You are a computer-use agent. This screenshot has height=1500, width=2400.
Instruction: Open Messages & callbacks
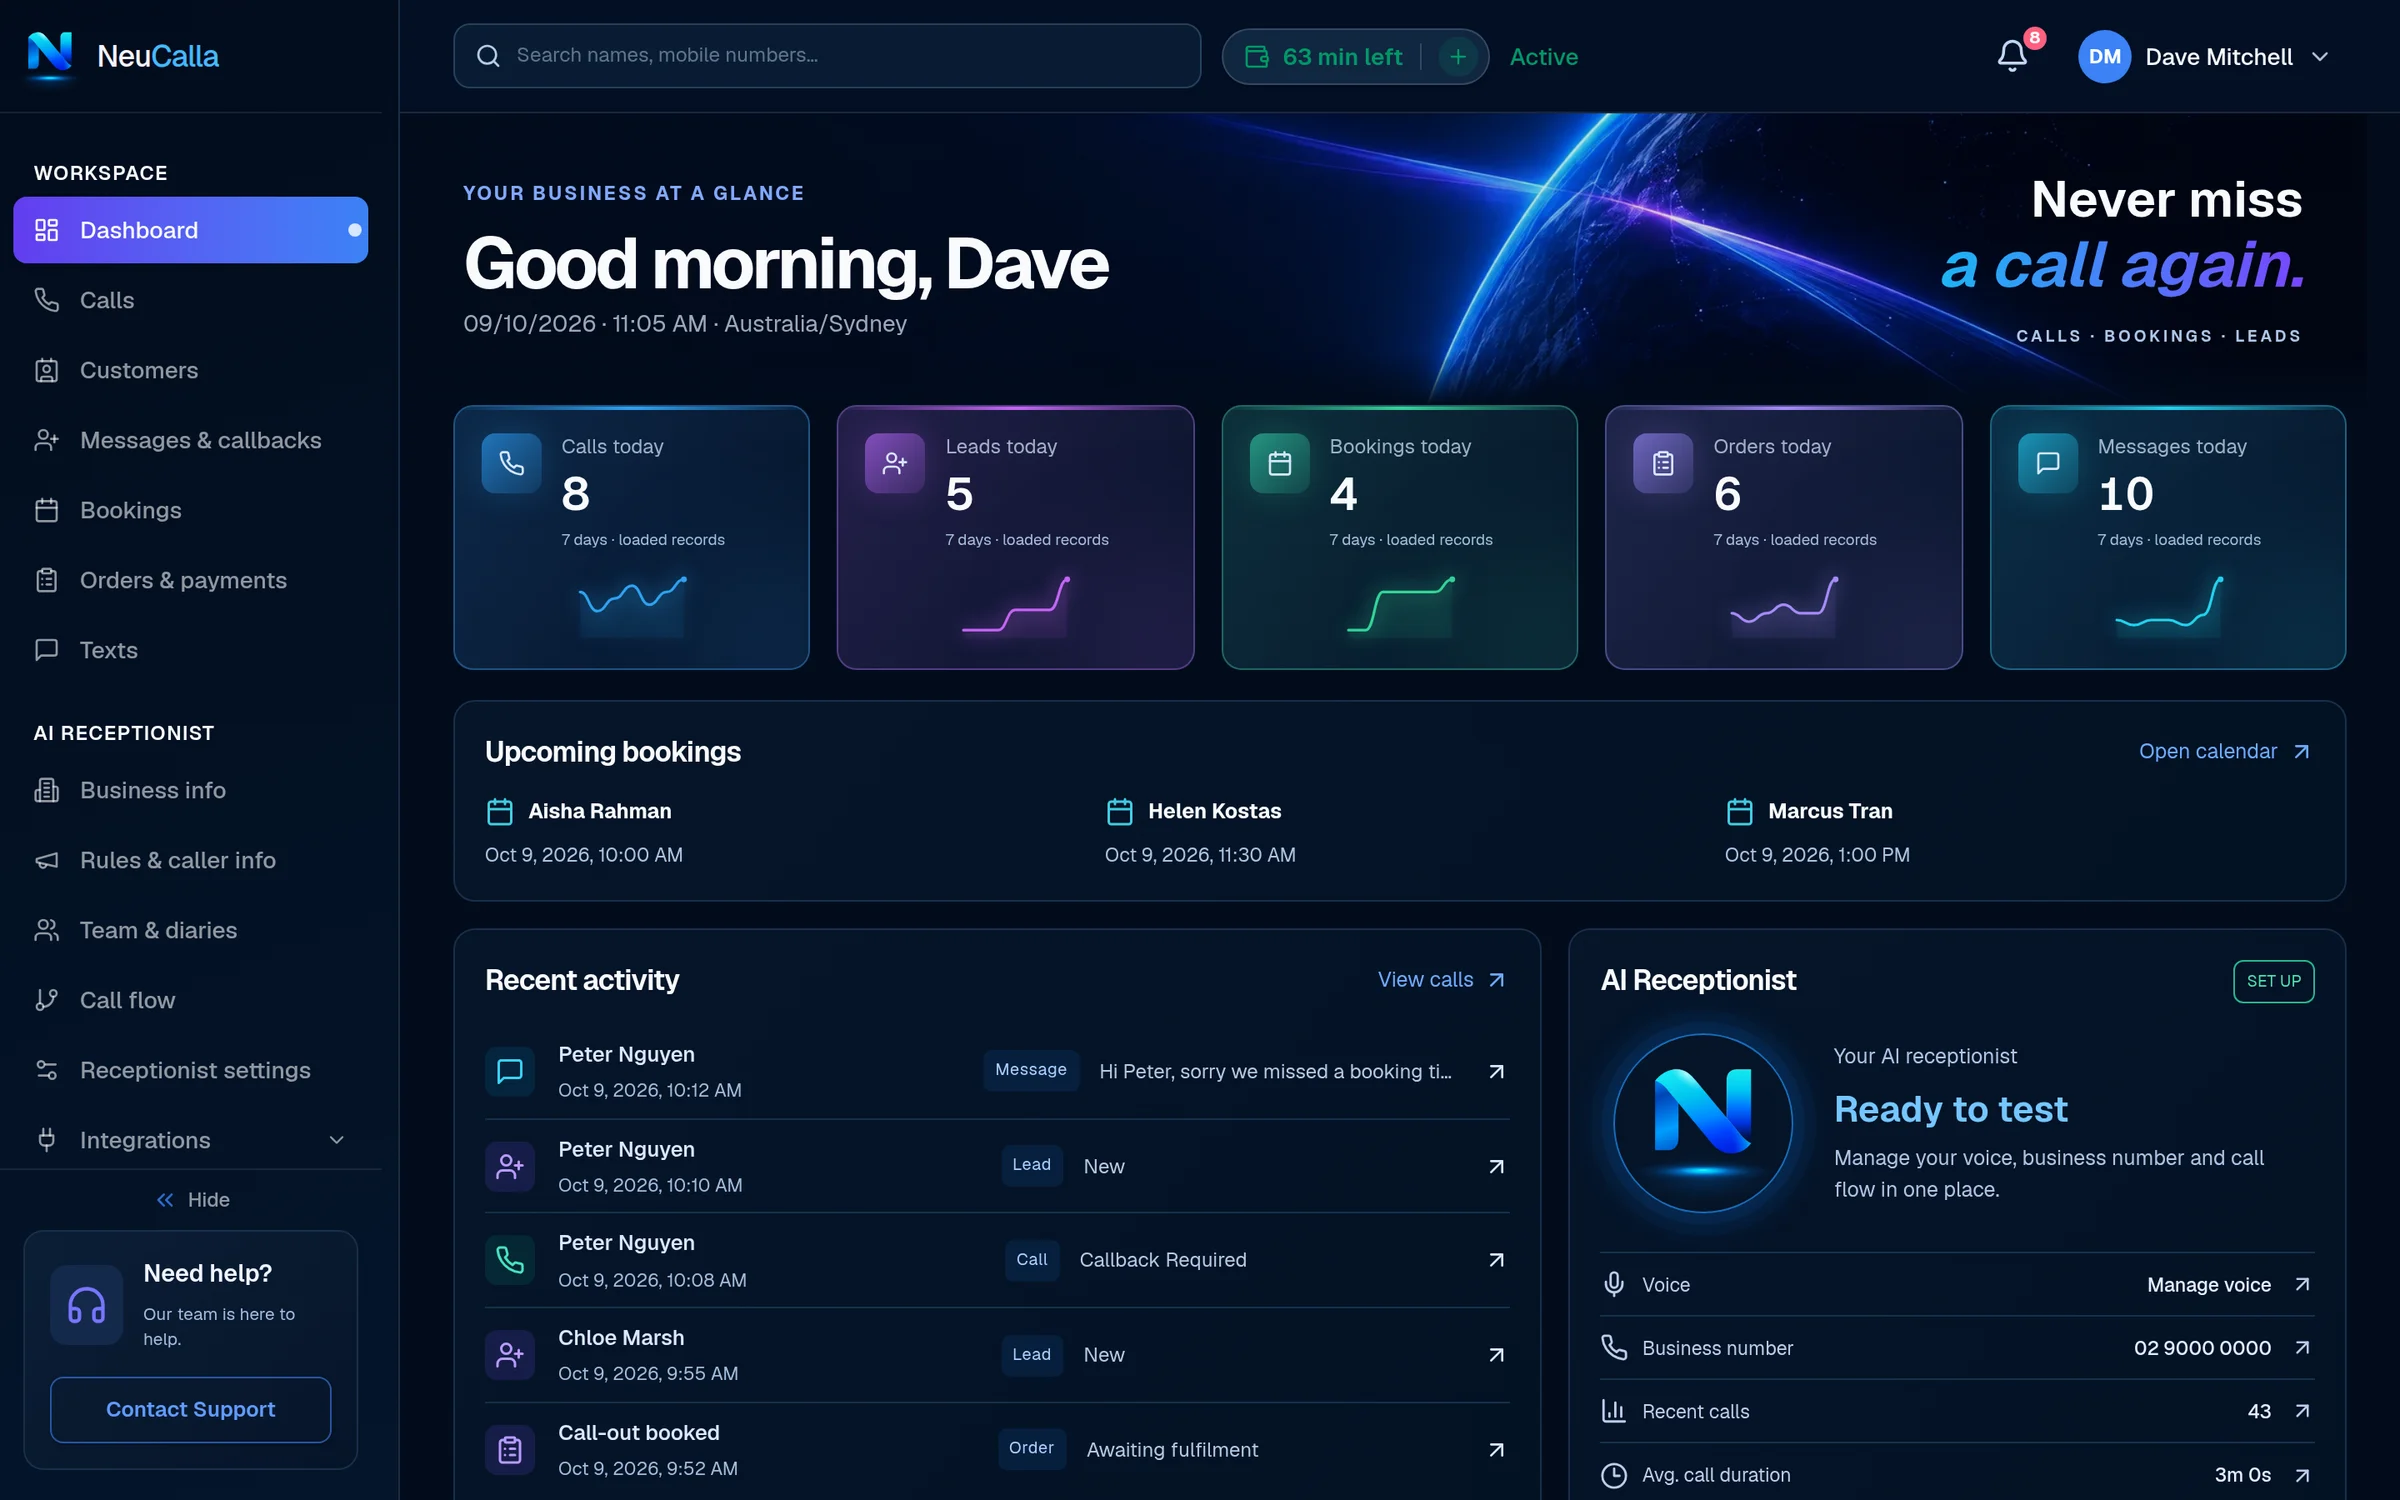point(190,440)
